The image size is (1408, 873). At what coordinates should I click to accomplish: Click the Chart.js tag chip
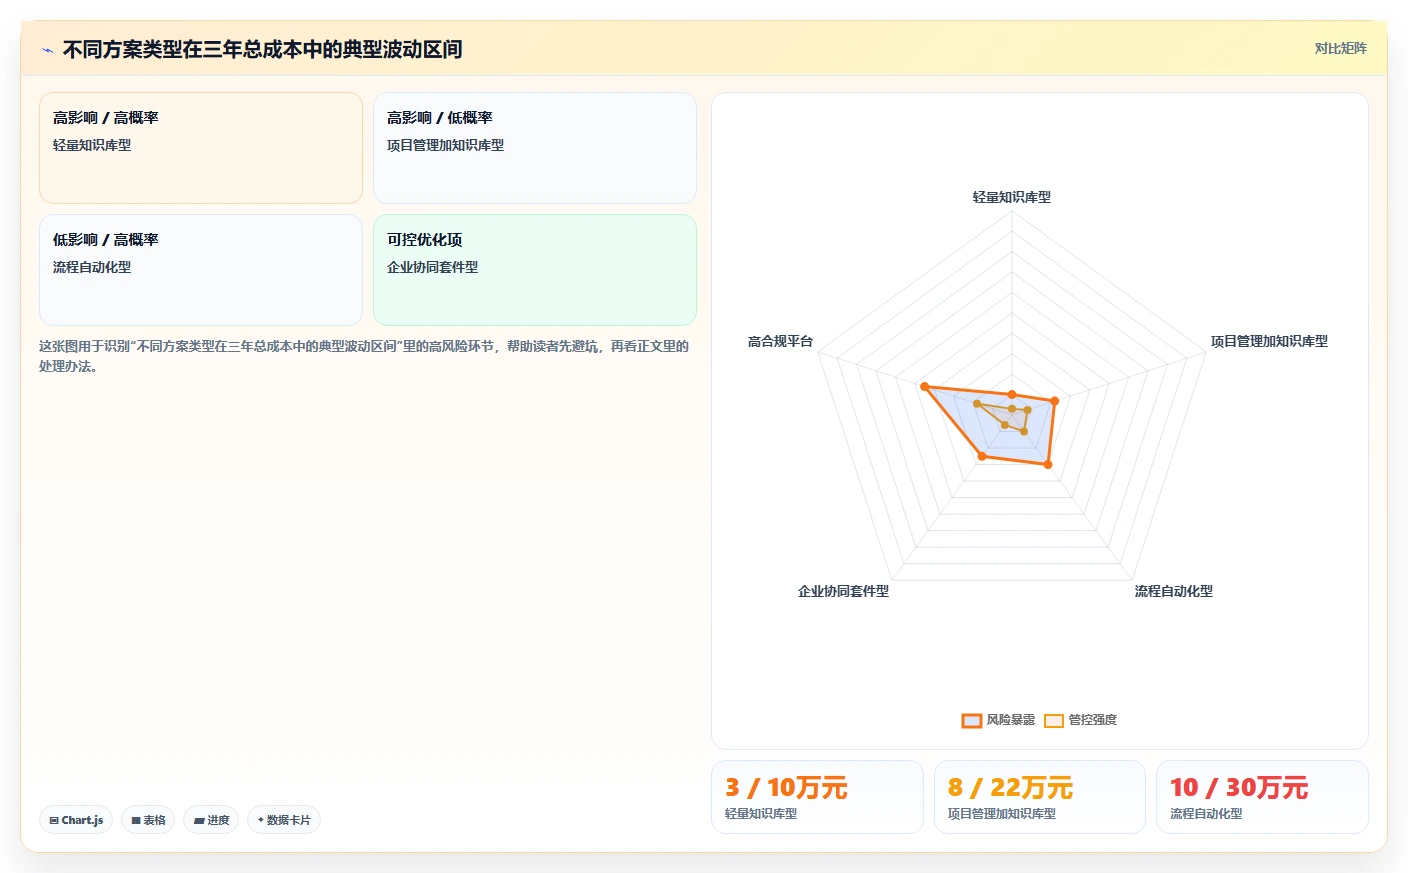click(76, 820)
